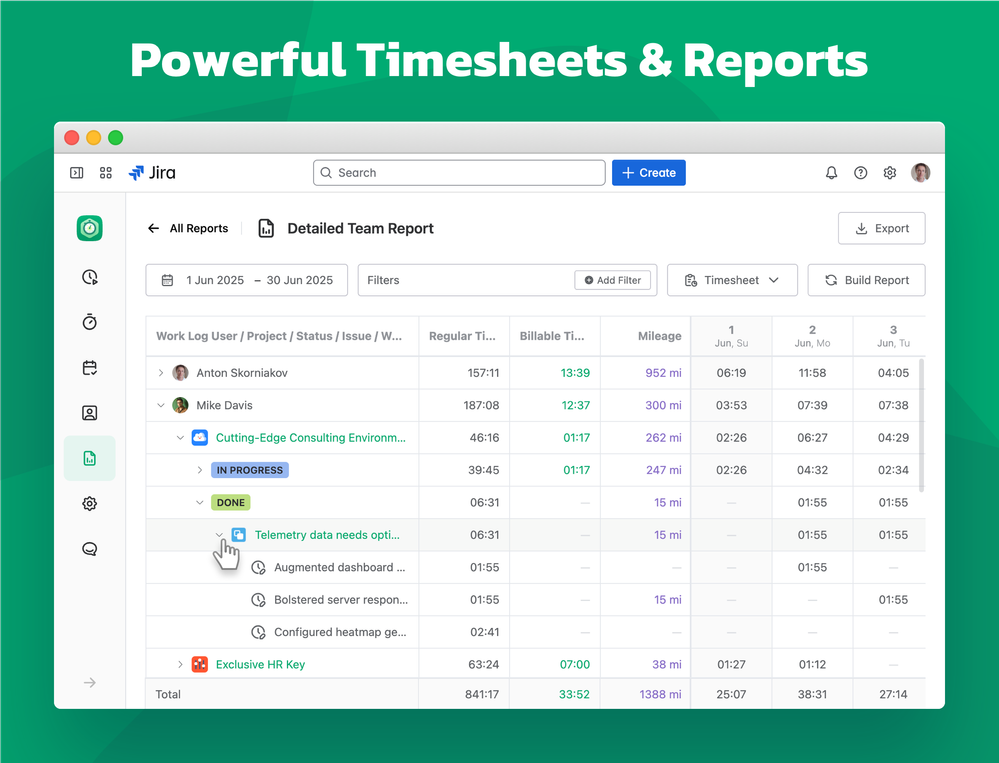Toggle the Jira sidebar panel icon
The image size is (999, 763).
pyautogui.click(x=76, y=173)
